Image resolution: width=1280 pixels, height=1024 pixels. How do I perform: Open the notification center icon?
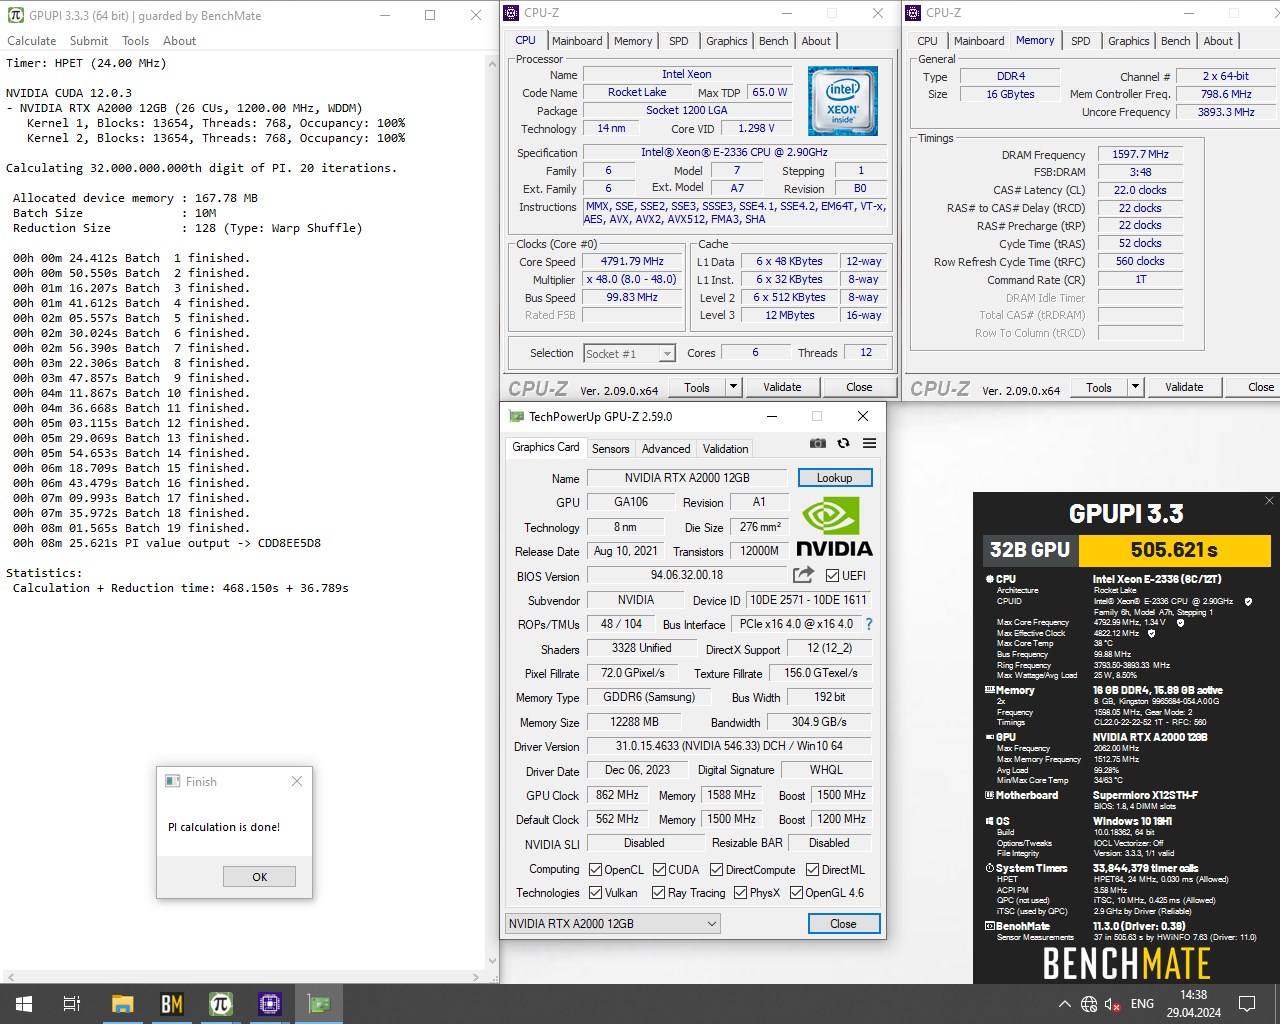point(1247,1004)
